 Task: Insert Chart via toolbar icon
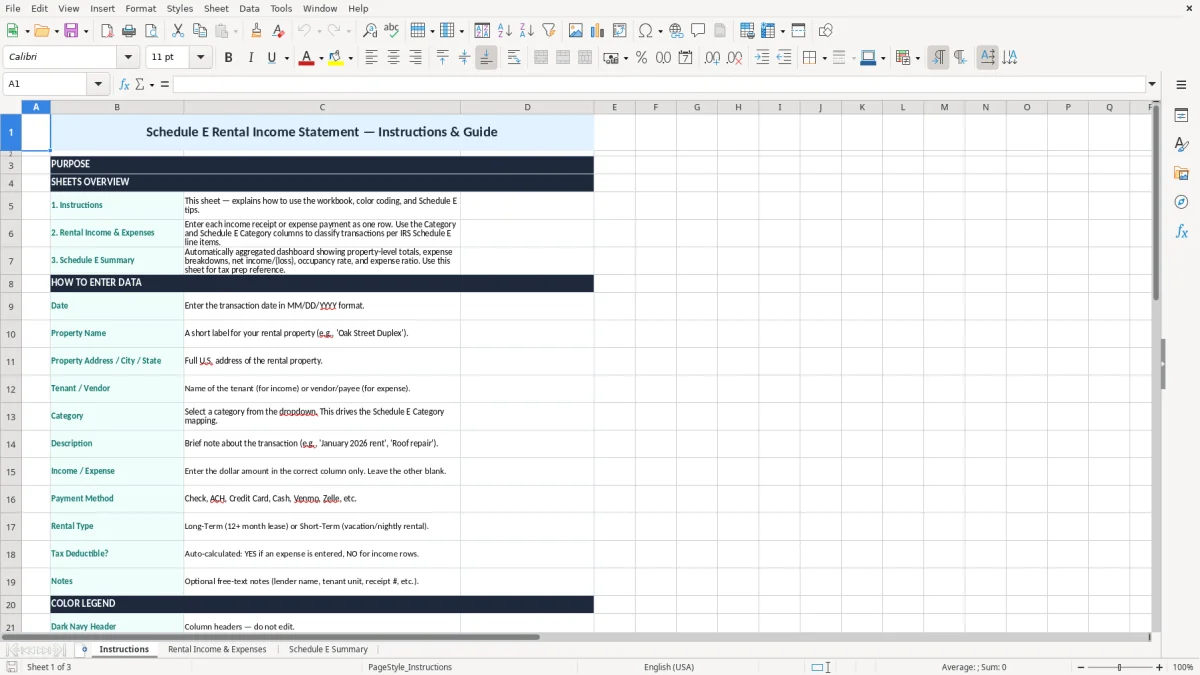coord(598,31)
